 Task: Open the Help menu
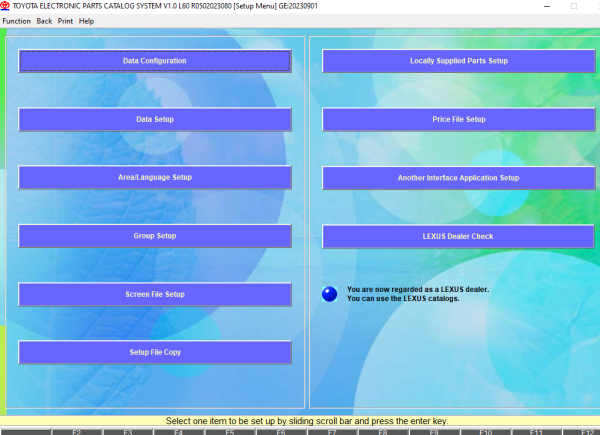(x=86, y=21)
